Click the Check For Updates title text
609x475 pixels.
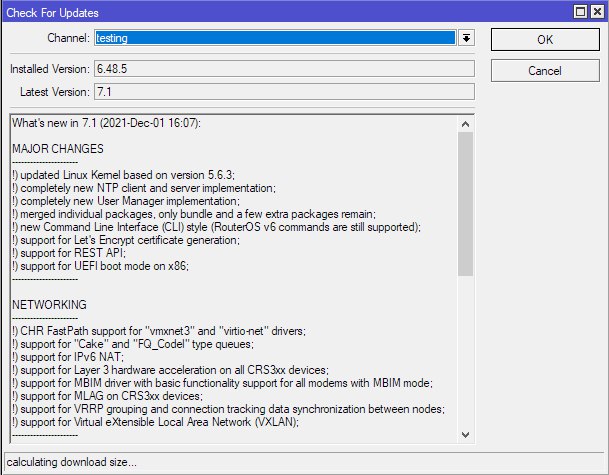point(52,13)
